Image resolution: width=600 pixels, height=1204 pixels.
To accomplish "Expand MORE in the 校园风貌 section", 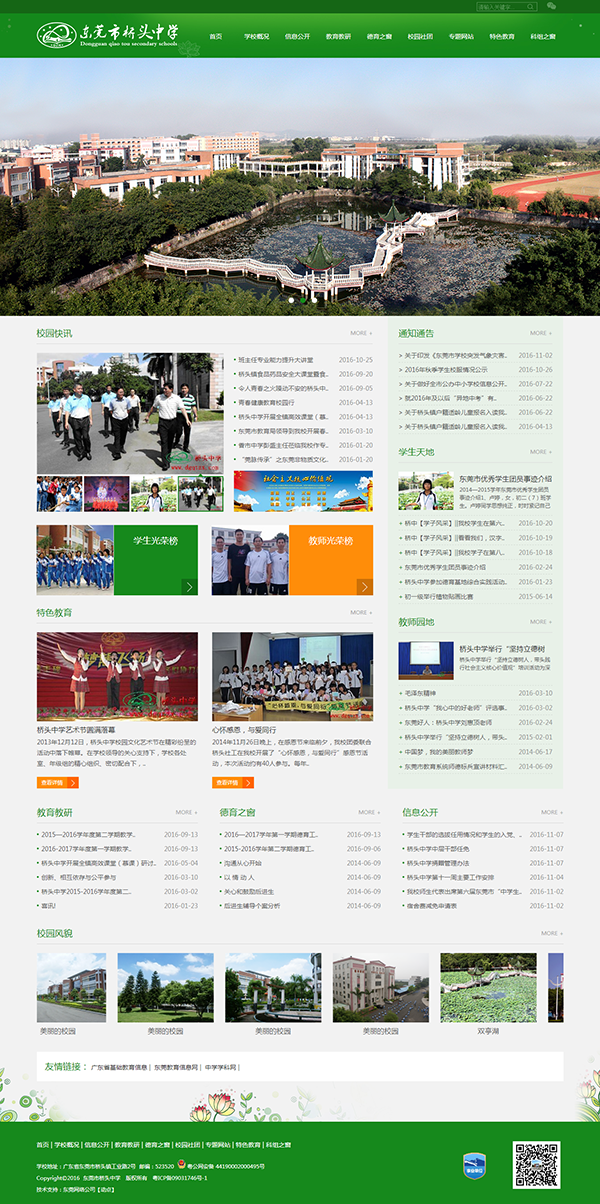I will [552, 933].
